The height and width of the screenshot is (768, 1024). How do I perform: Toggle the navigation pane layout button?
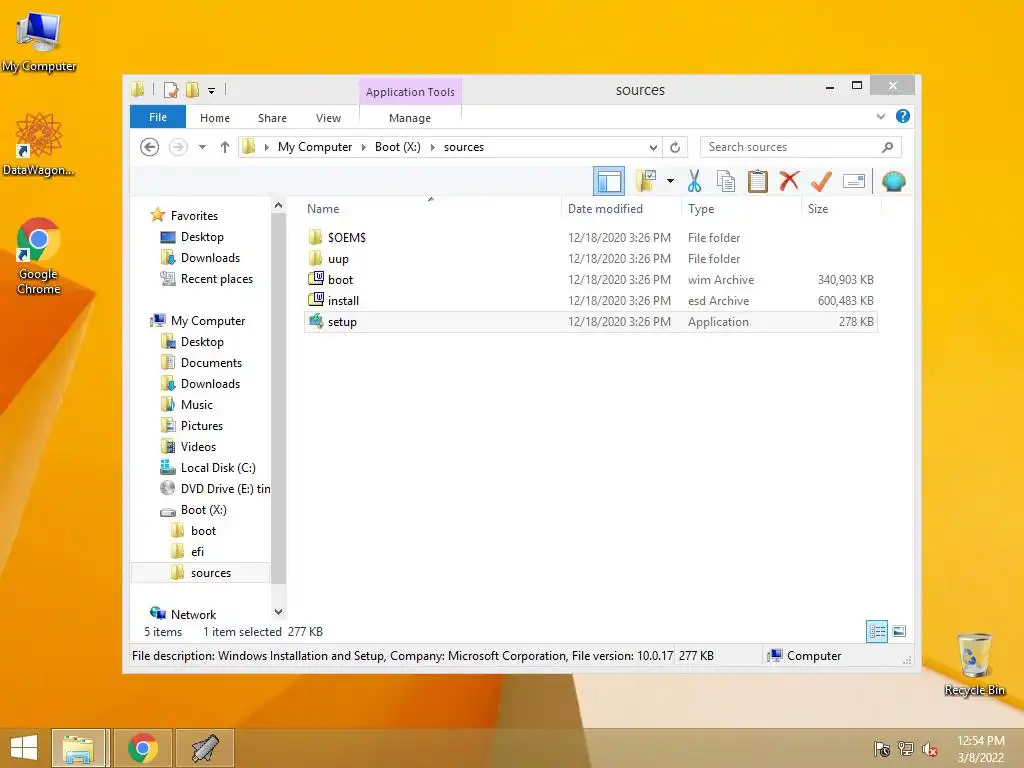pyautogui.click(x=609, y=181)
